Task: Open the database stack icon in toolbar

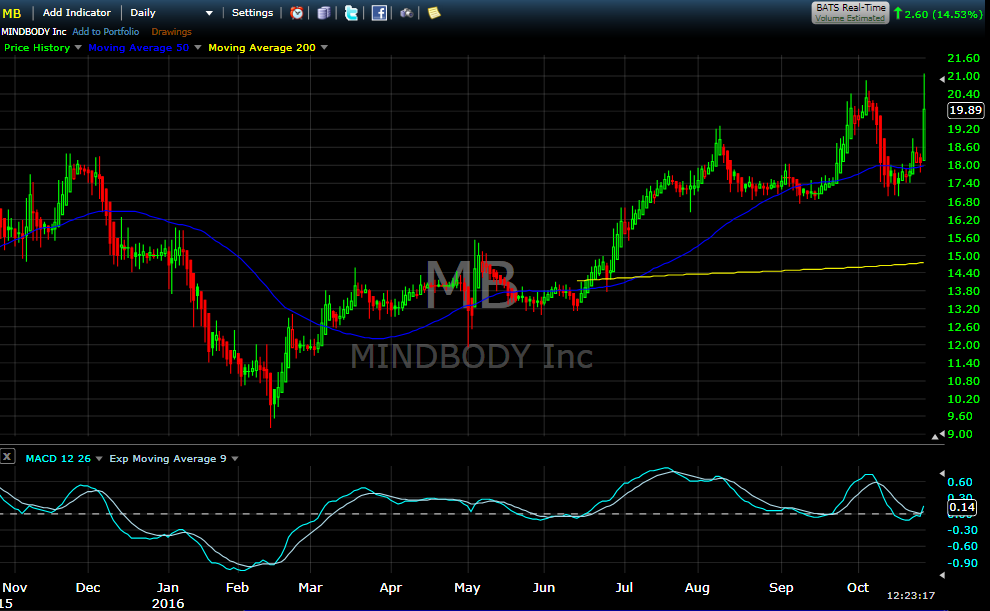Action: click(324, 13)
